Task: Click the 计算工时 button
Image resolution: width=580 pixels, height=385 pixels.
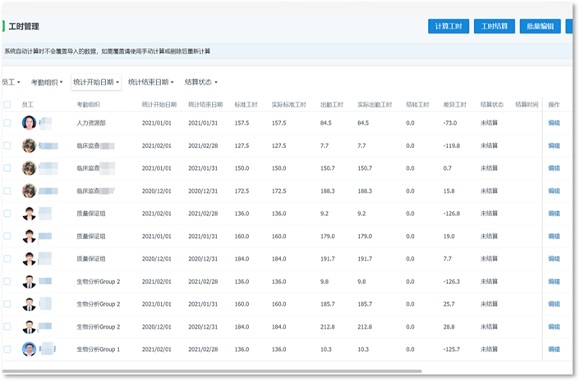Action: 448,26
